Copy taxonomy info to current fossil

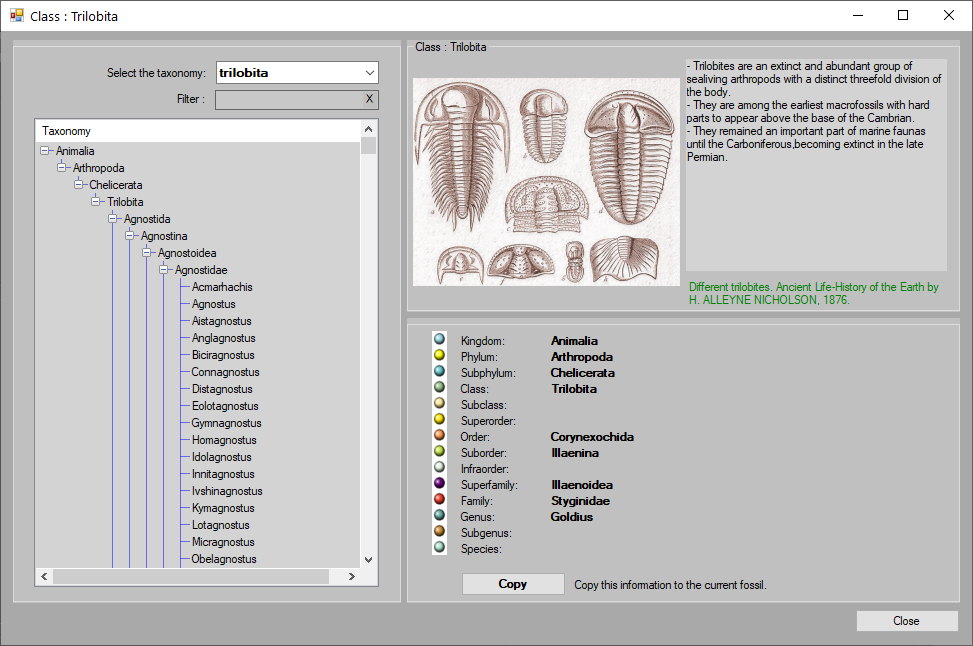tap(513, 584)
